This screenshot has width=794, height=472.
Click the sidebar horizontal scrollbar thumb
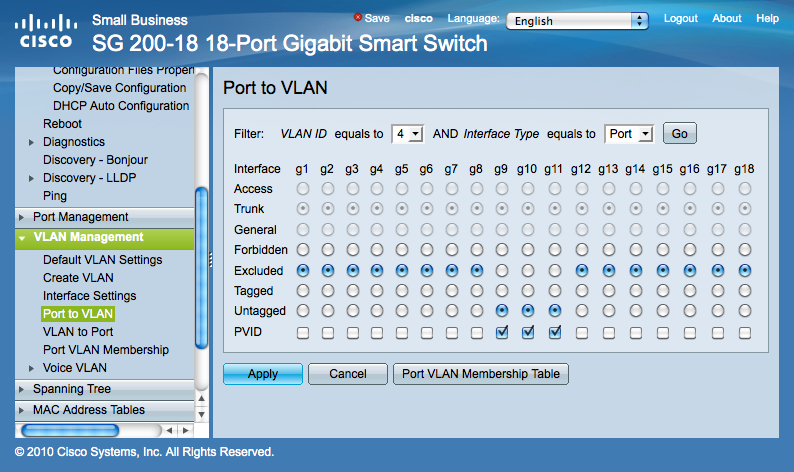(x=70, y=430)
